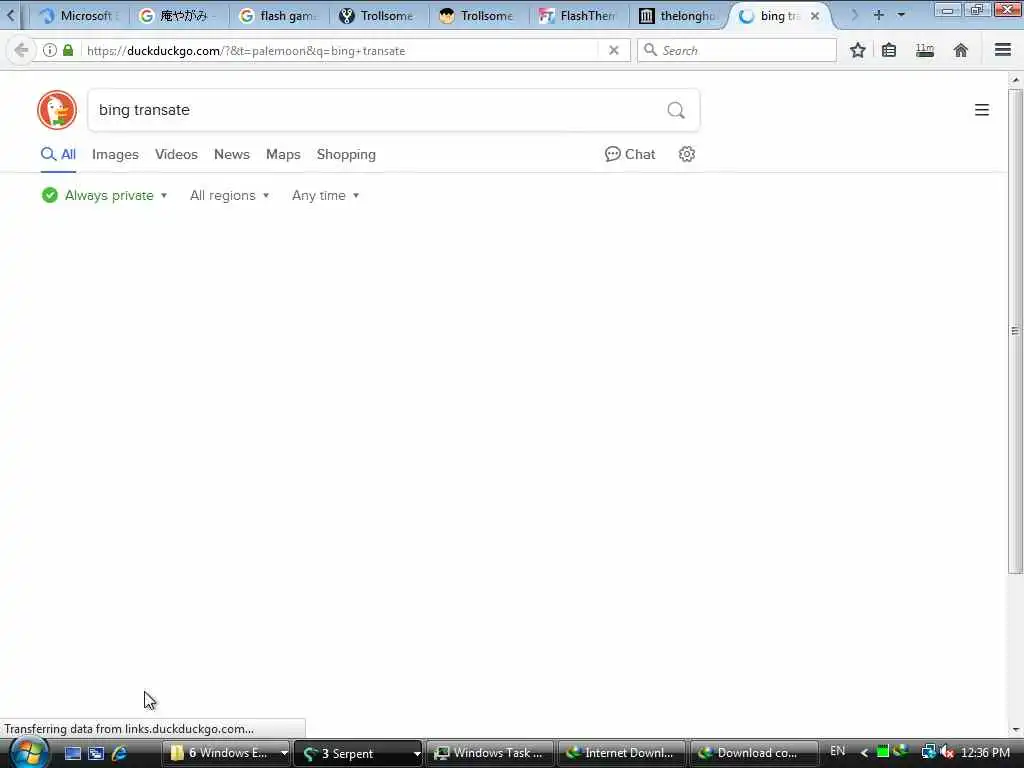Switch to Maps results tab

click(x=283, y=154)
